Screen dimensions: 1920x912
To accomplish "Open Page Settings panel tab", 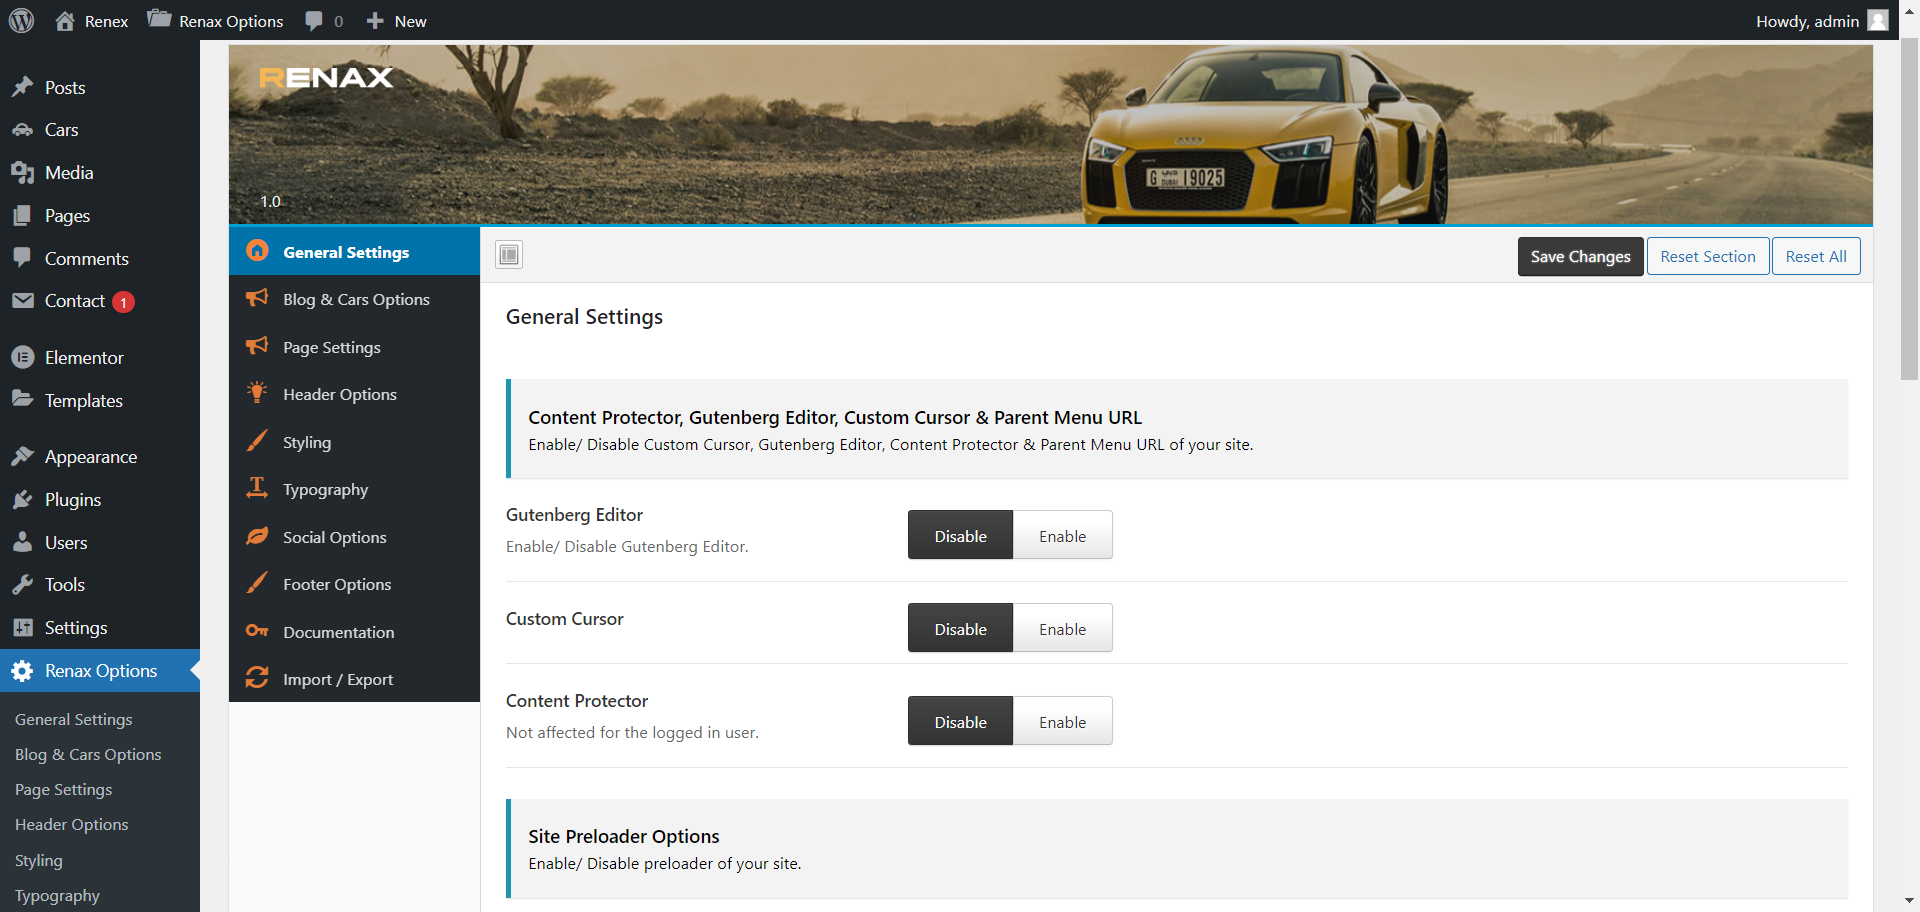I will click(354, 347).
